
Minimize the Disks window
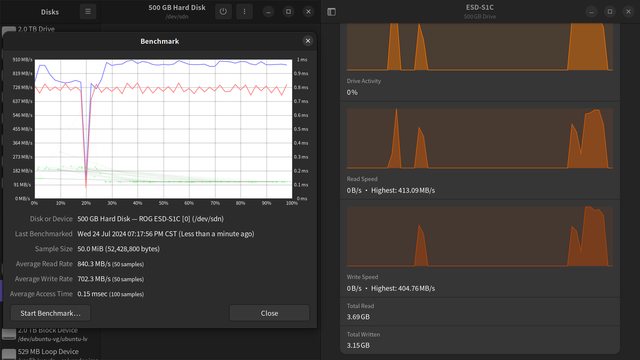click(x=268, y=11)
